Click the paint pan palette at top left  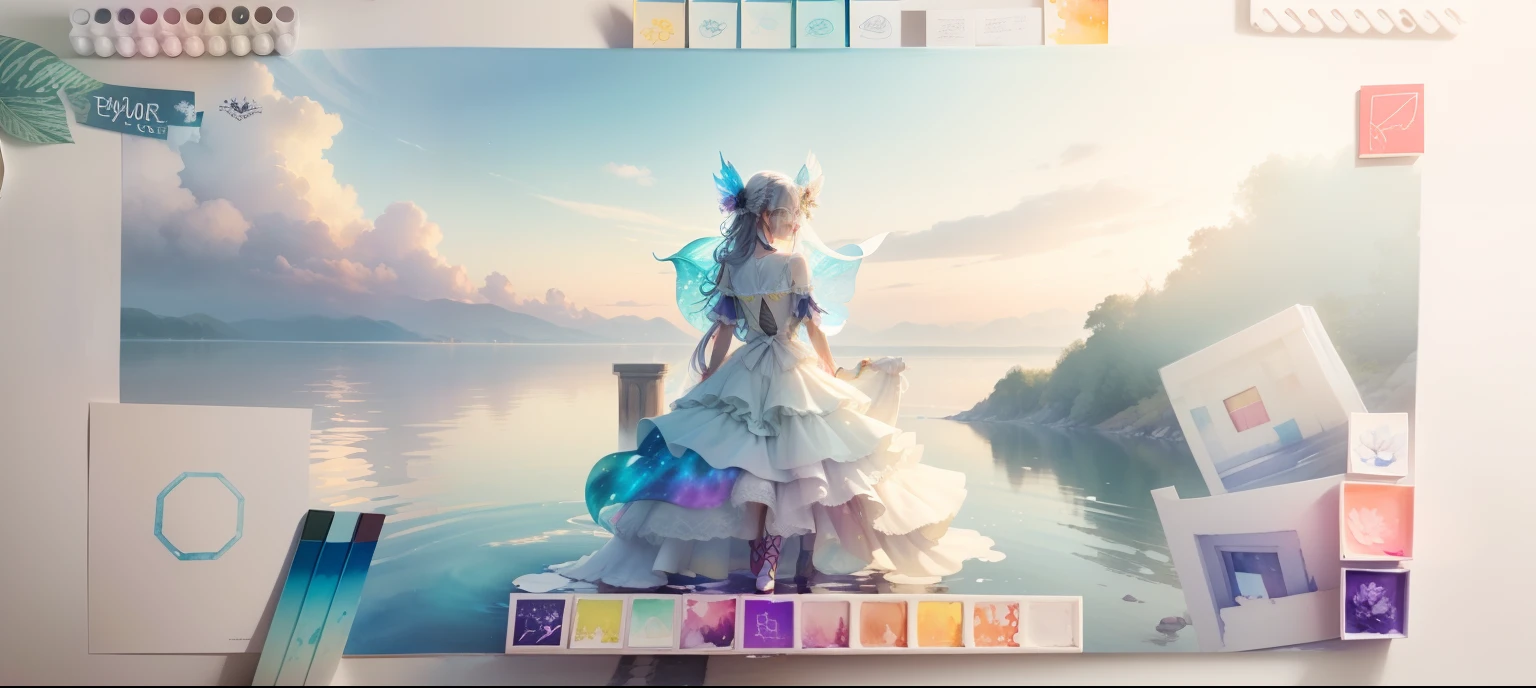coord(183,30)
